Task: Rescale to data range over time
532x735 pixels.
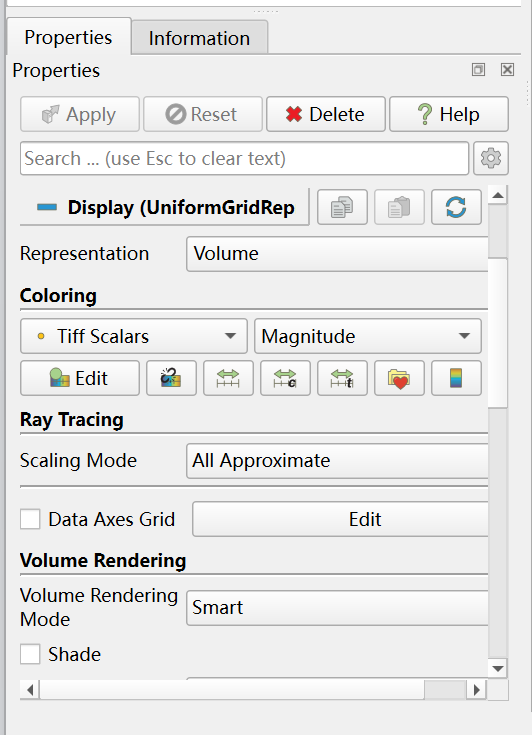Action: (x=342, y=378)
